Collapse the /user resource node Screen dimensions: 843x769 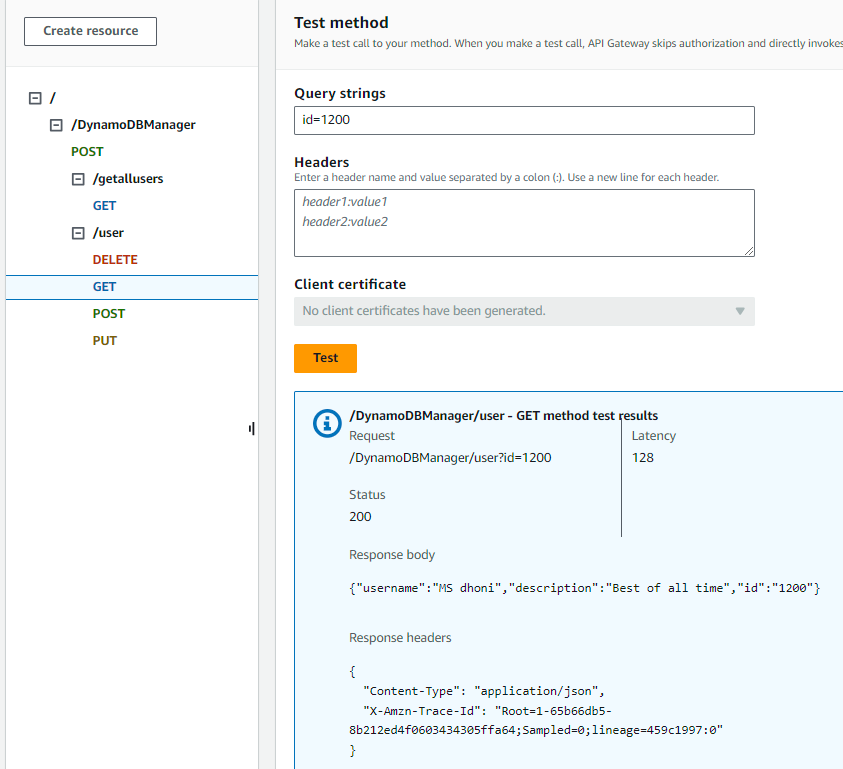pyautogui.click(x=78, y=233)
